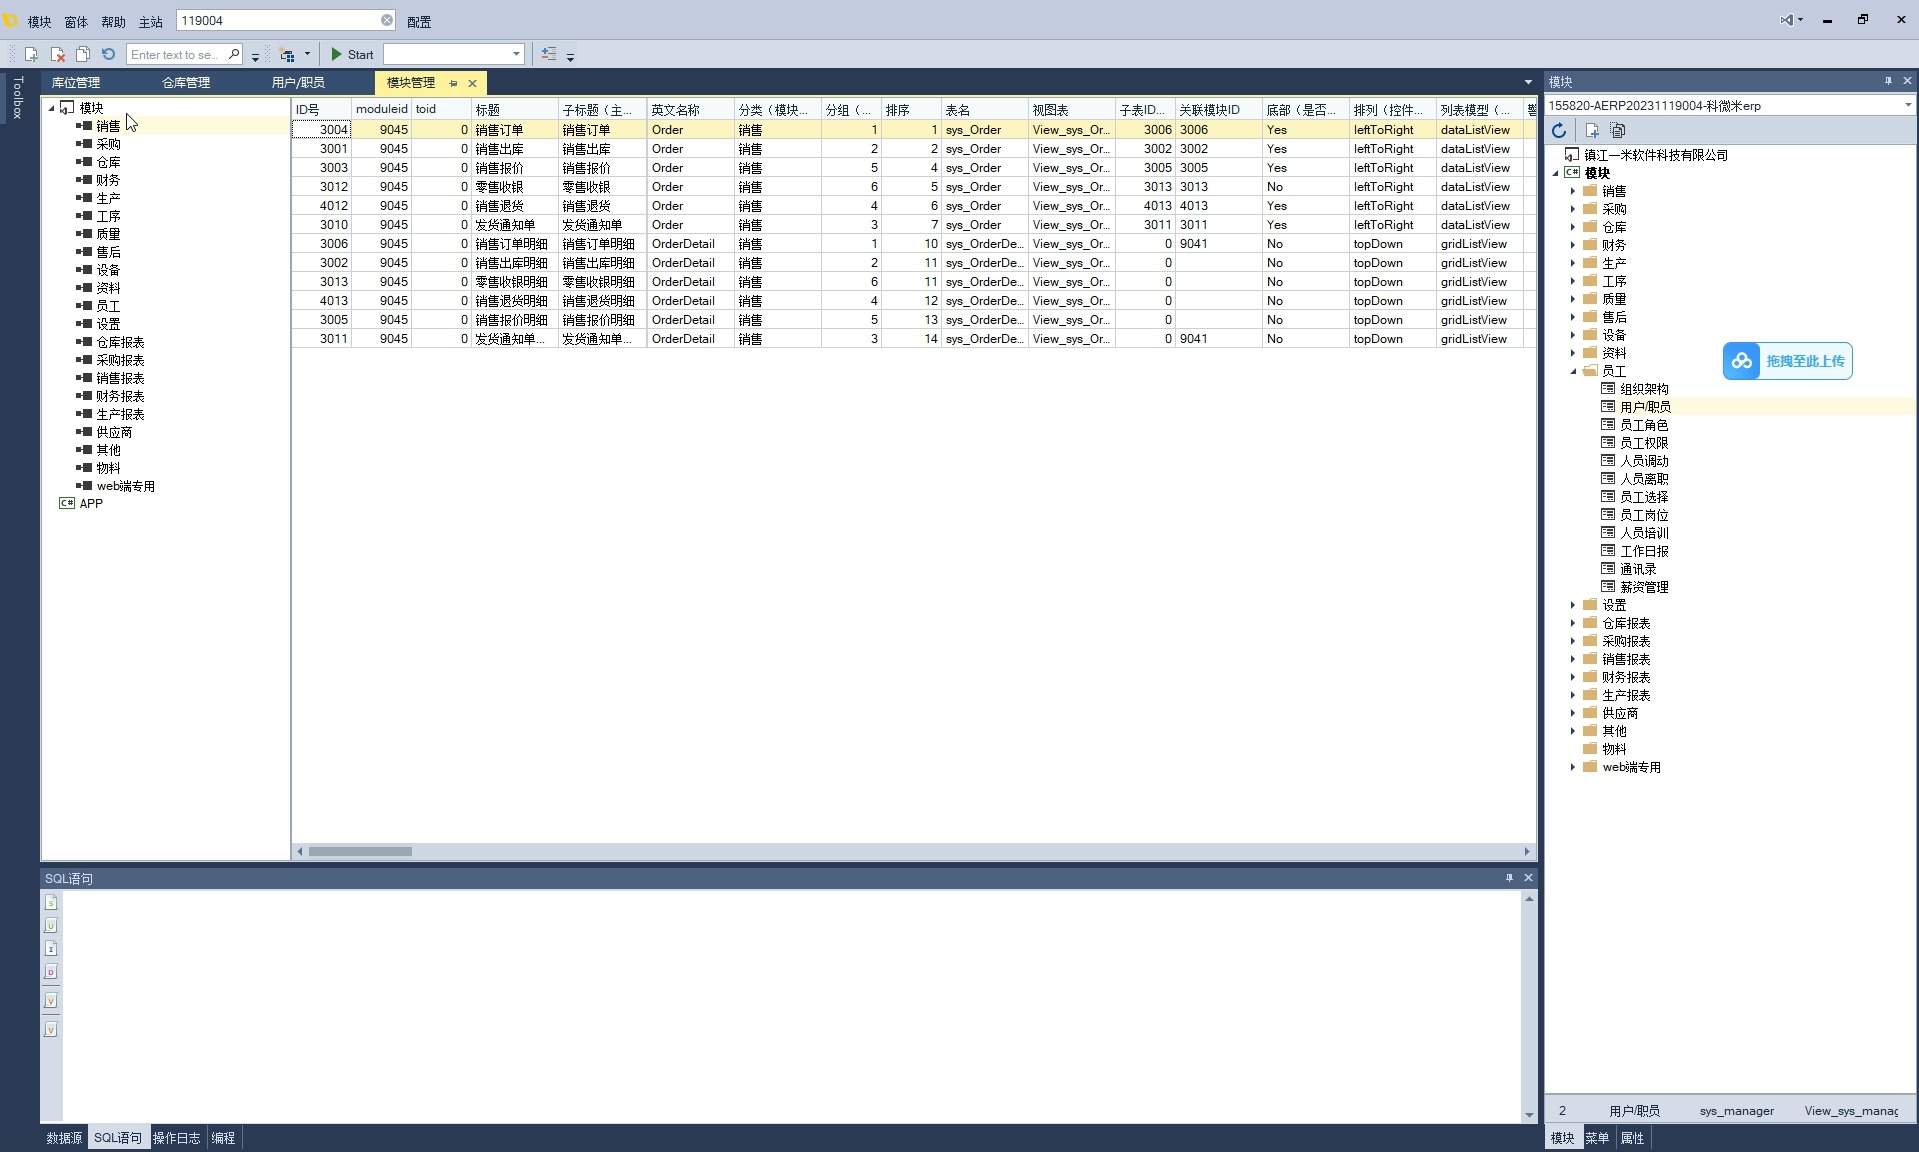Select the S (SELECT) script icon in SQL panel

click(x=50, y=902)
